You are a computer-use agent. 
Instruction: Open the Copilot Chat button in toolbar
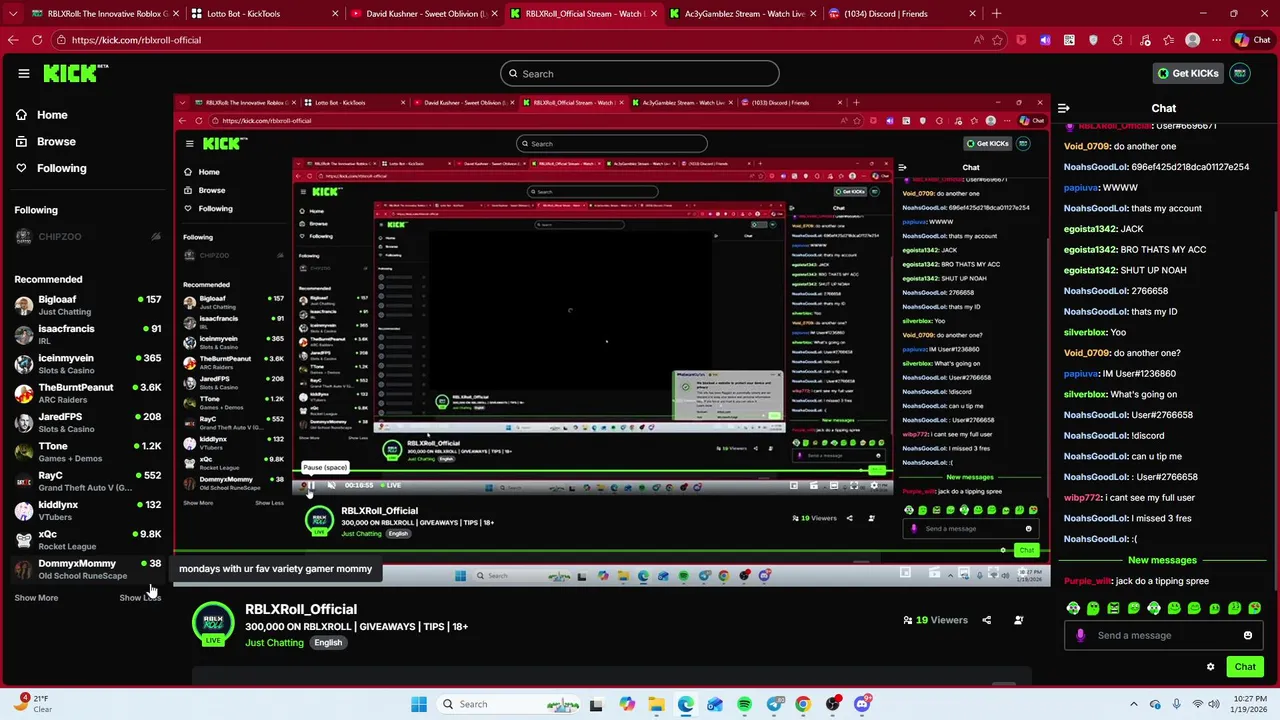1252,40
